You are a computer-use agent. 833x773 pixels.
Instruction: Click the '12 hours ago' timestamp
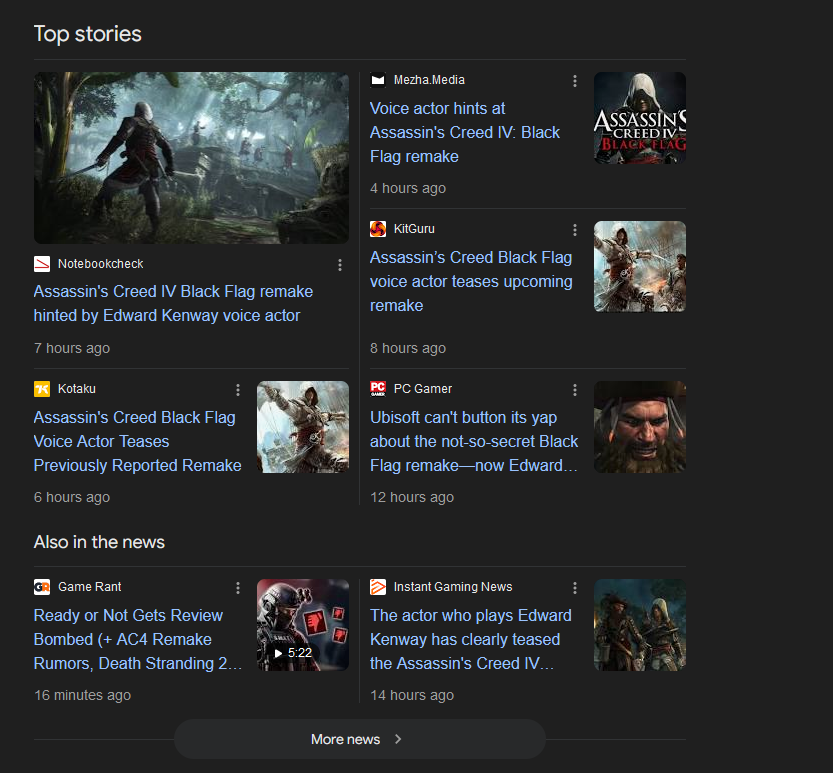click(x=412, y=497)
